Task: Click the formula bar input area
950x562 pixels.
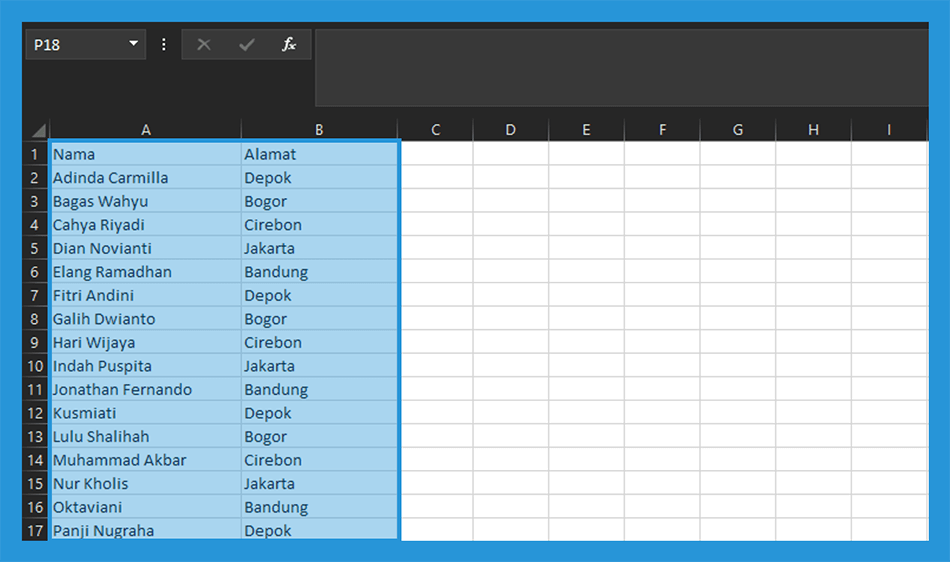Action: point(622,68)
